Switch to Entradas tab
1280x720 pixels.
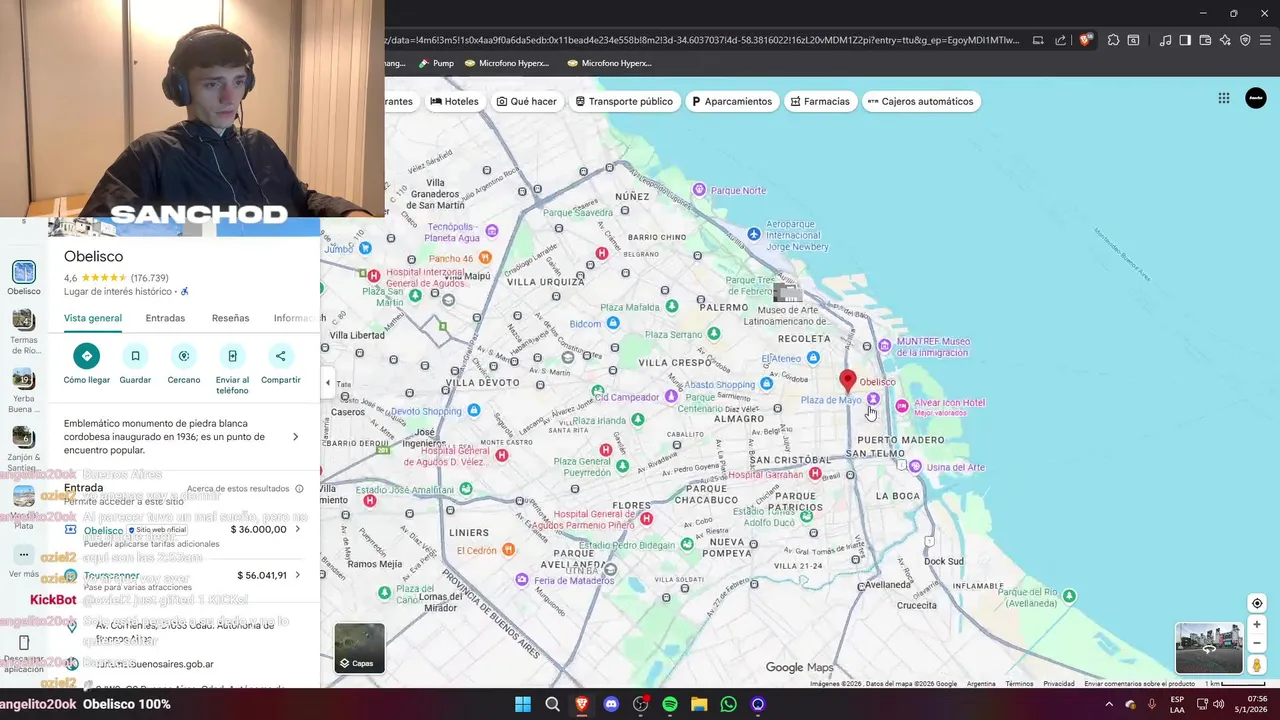[x=165, y=318]
